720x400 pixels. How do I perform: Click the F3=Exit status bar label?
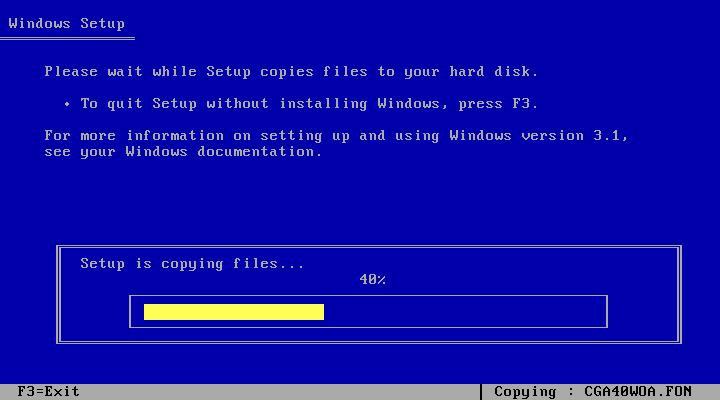point(48,392)
